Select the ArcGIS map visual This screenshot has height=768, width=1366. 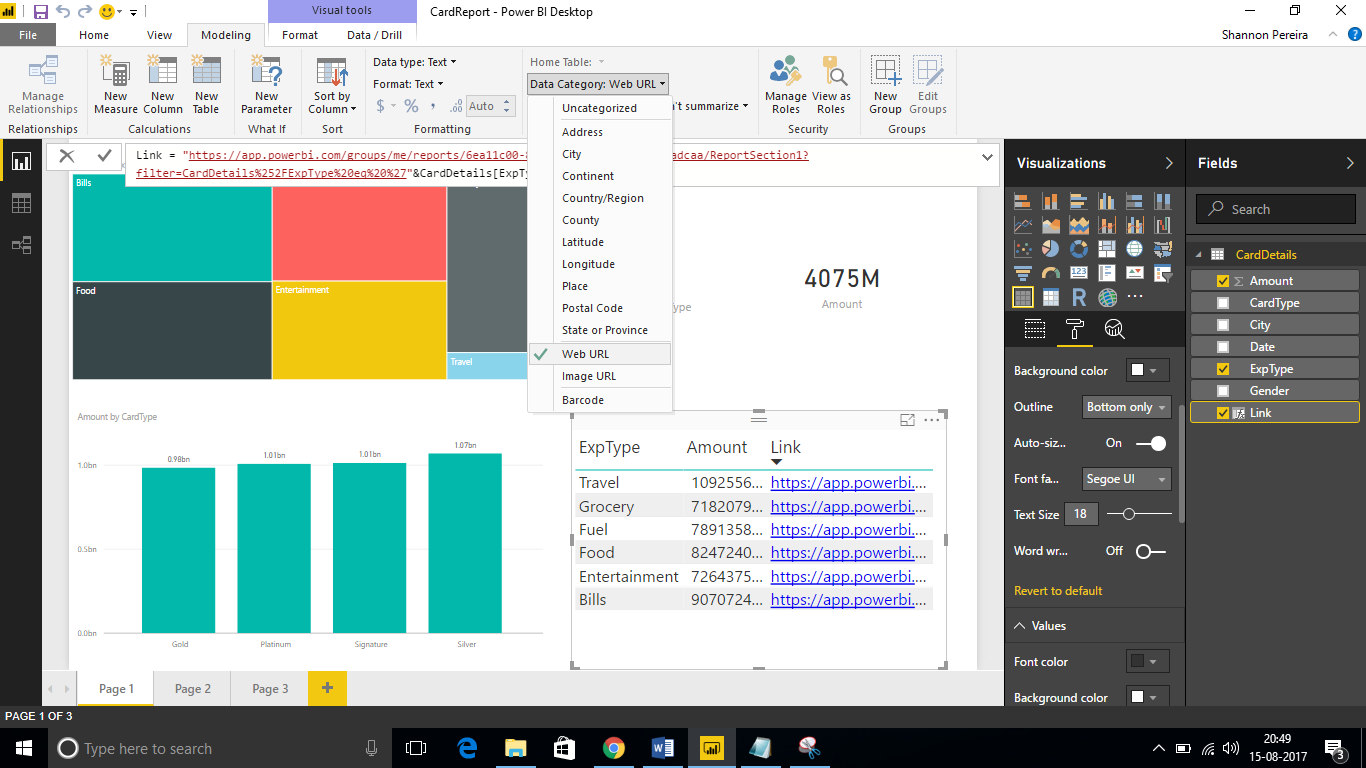point(1107,297)
